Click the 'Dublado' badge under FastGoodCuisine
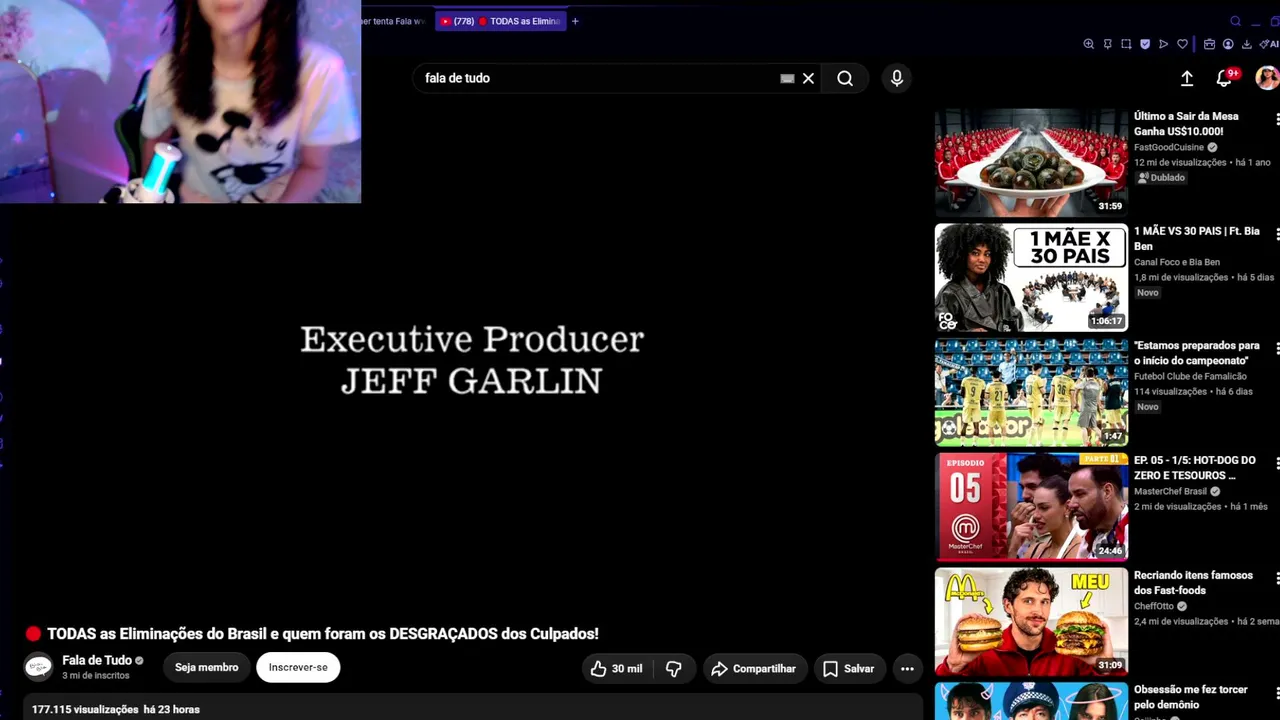Screen dimensions: 1280x720 coord(1161,178)
